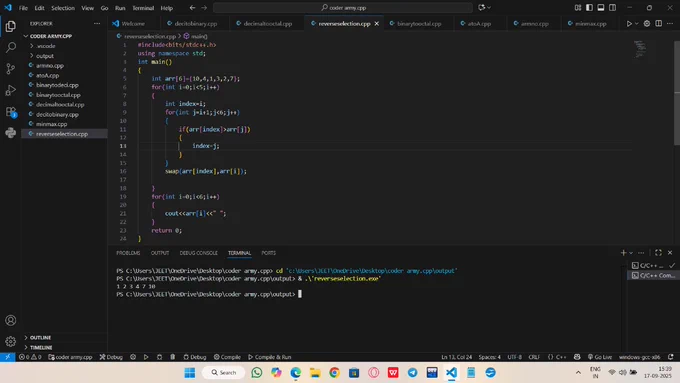Click the editor vertical scrollbar

(677, 92)
